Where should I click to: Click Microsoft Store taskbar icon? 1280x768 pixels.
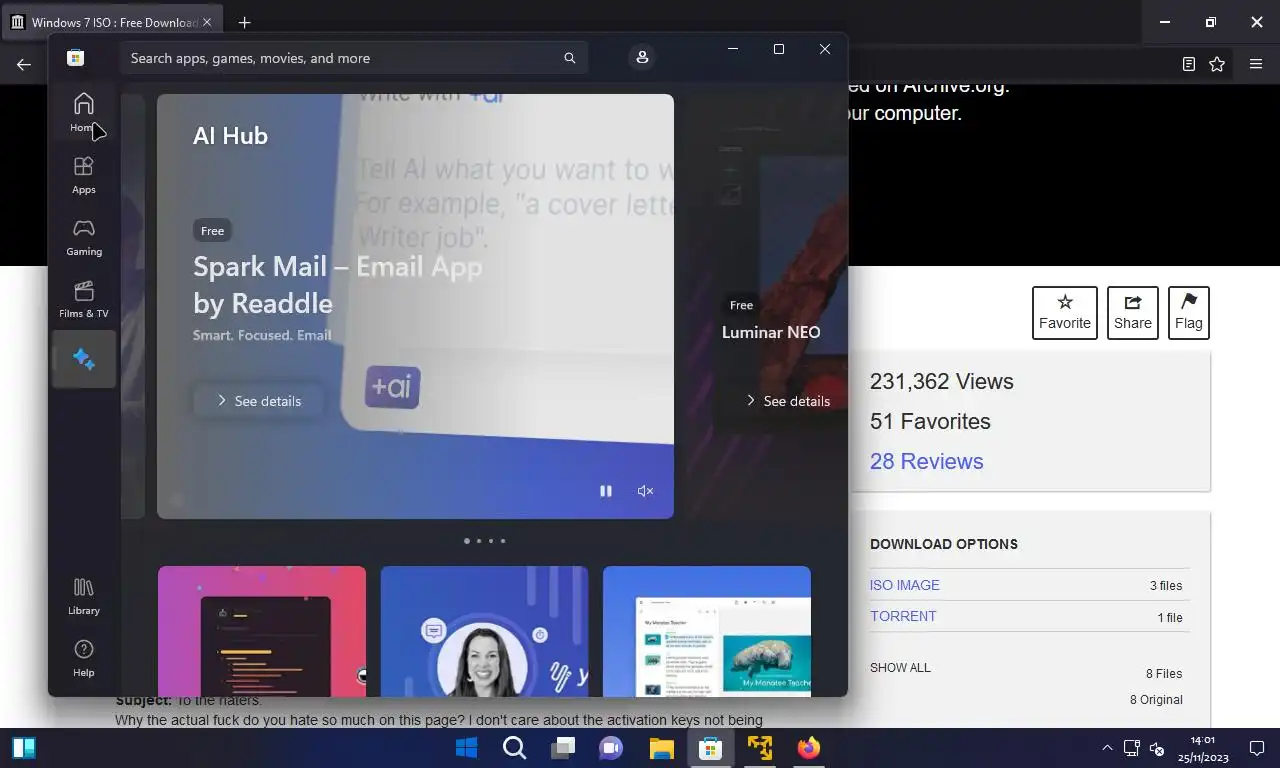click(x=710, y=748)
